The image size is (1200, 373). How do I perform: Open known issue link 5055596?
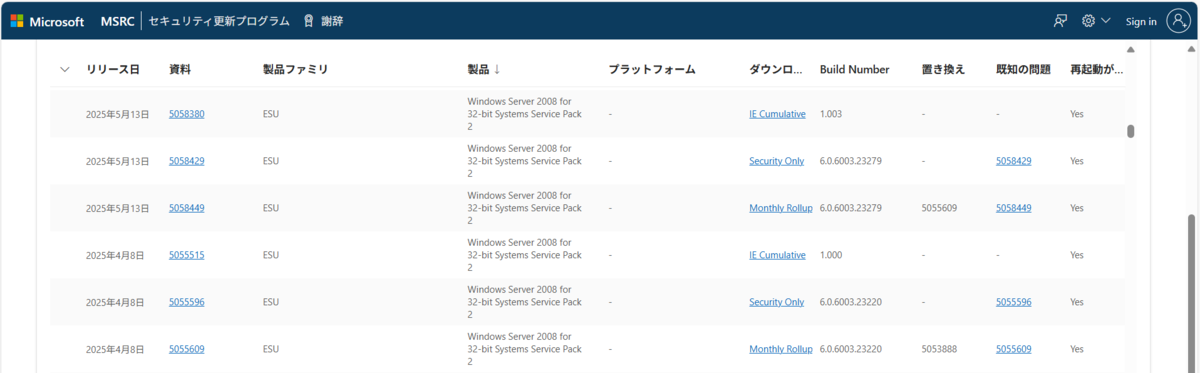(x=1014, y=302)
